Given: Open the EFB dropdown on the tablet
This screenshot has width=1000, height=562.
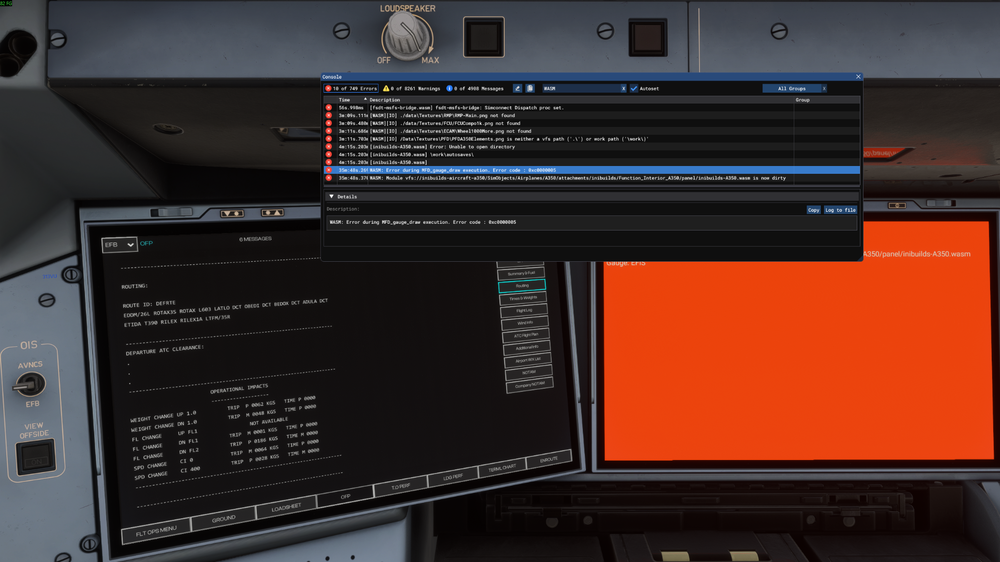Looking at the screenshot, I should pos(119,243).
